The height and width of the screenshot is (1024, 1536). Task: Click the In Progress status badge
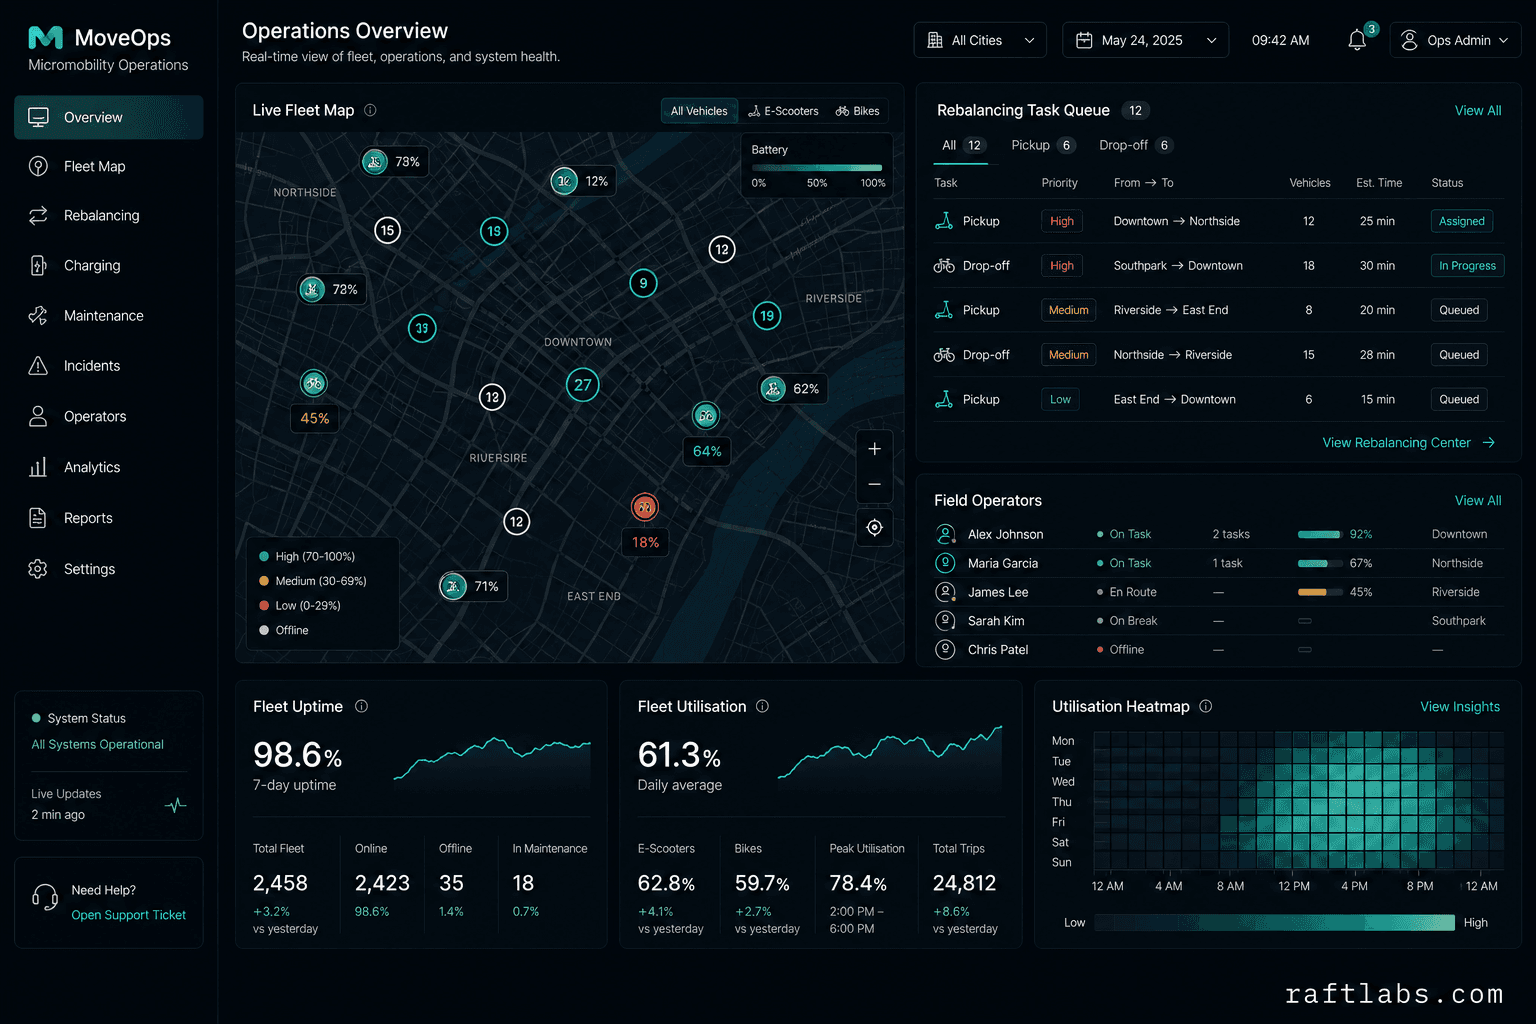(1467, 265)
